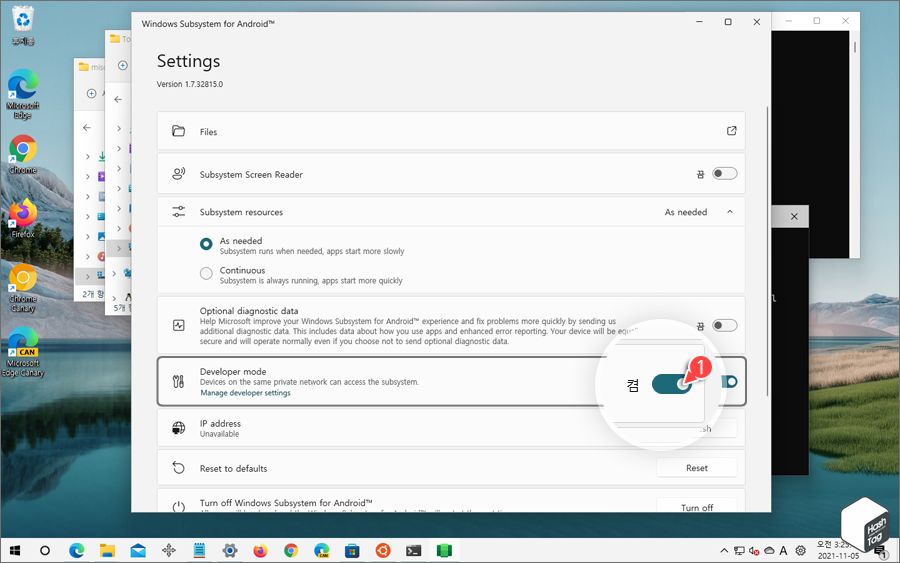Viewport: 900px width, 563px height.
Task: Click the settings window vertical scrollbar
Action: [x=767, y=251]
